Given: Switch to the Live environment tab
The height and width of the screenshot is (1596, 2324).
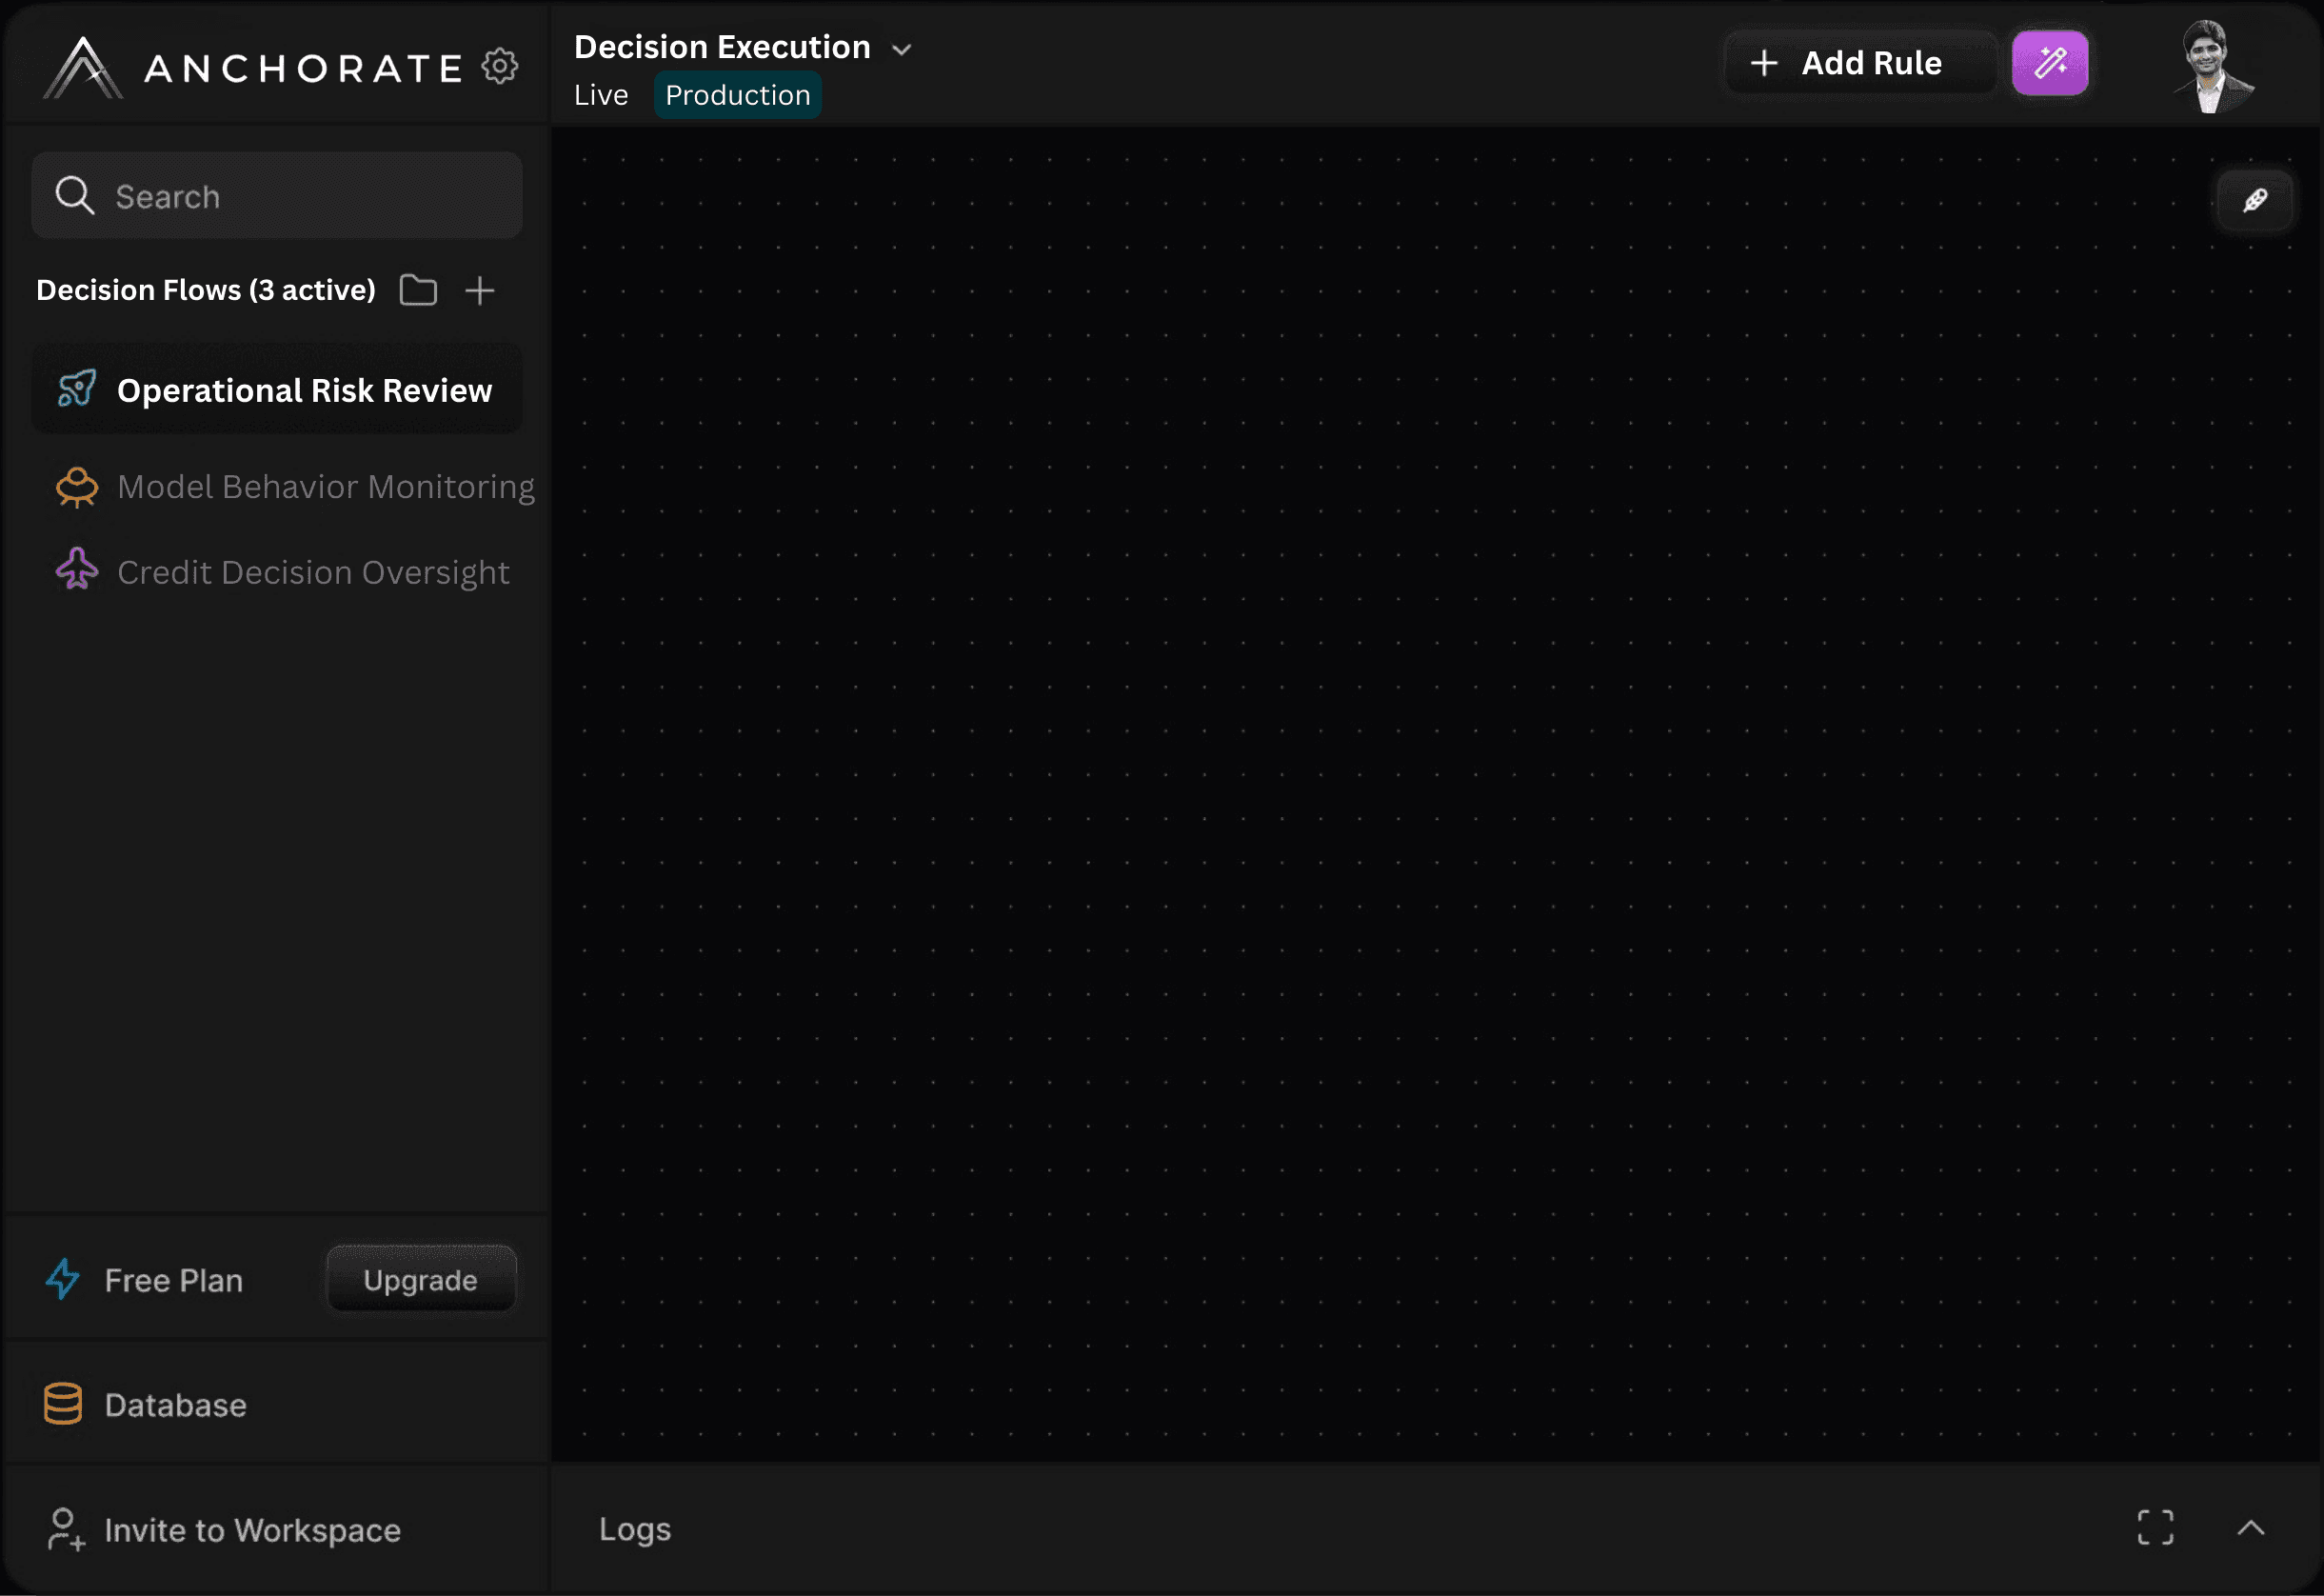Looking at the screenshot, I should click(600, 94).
